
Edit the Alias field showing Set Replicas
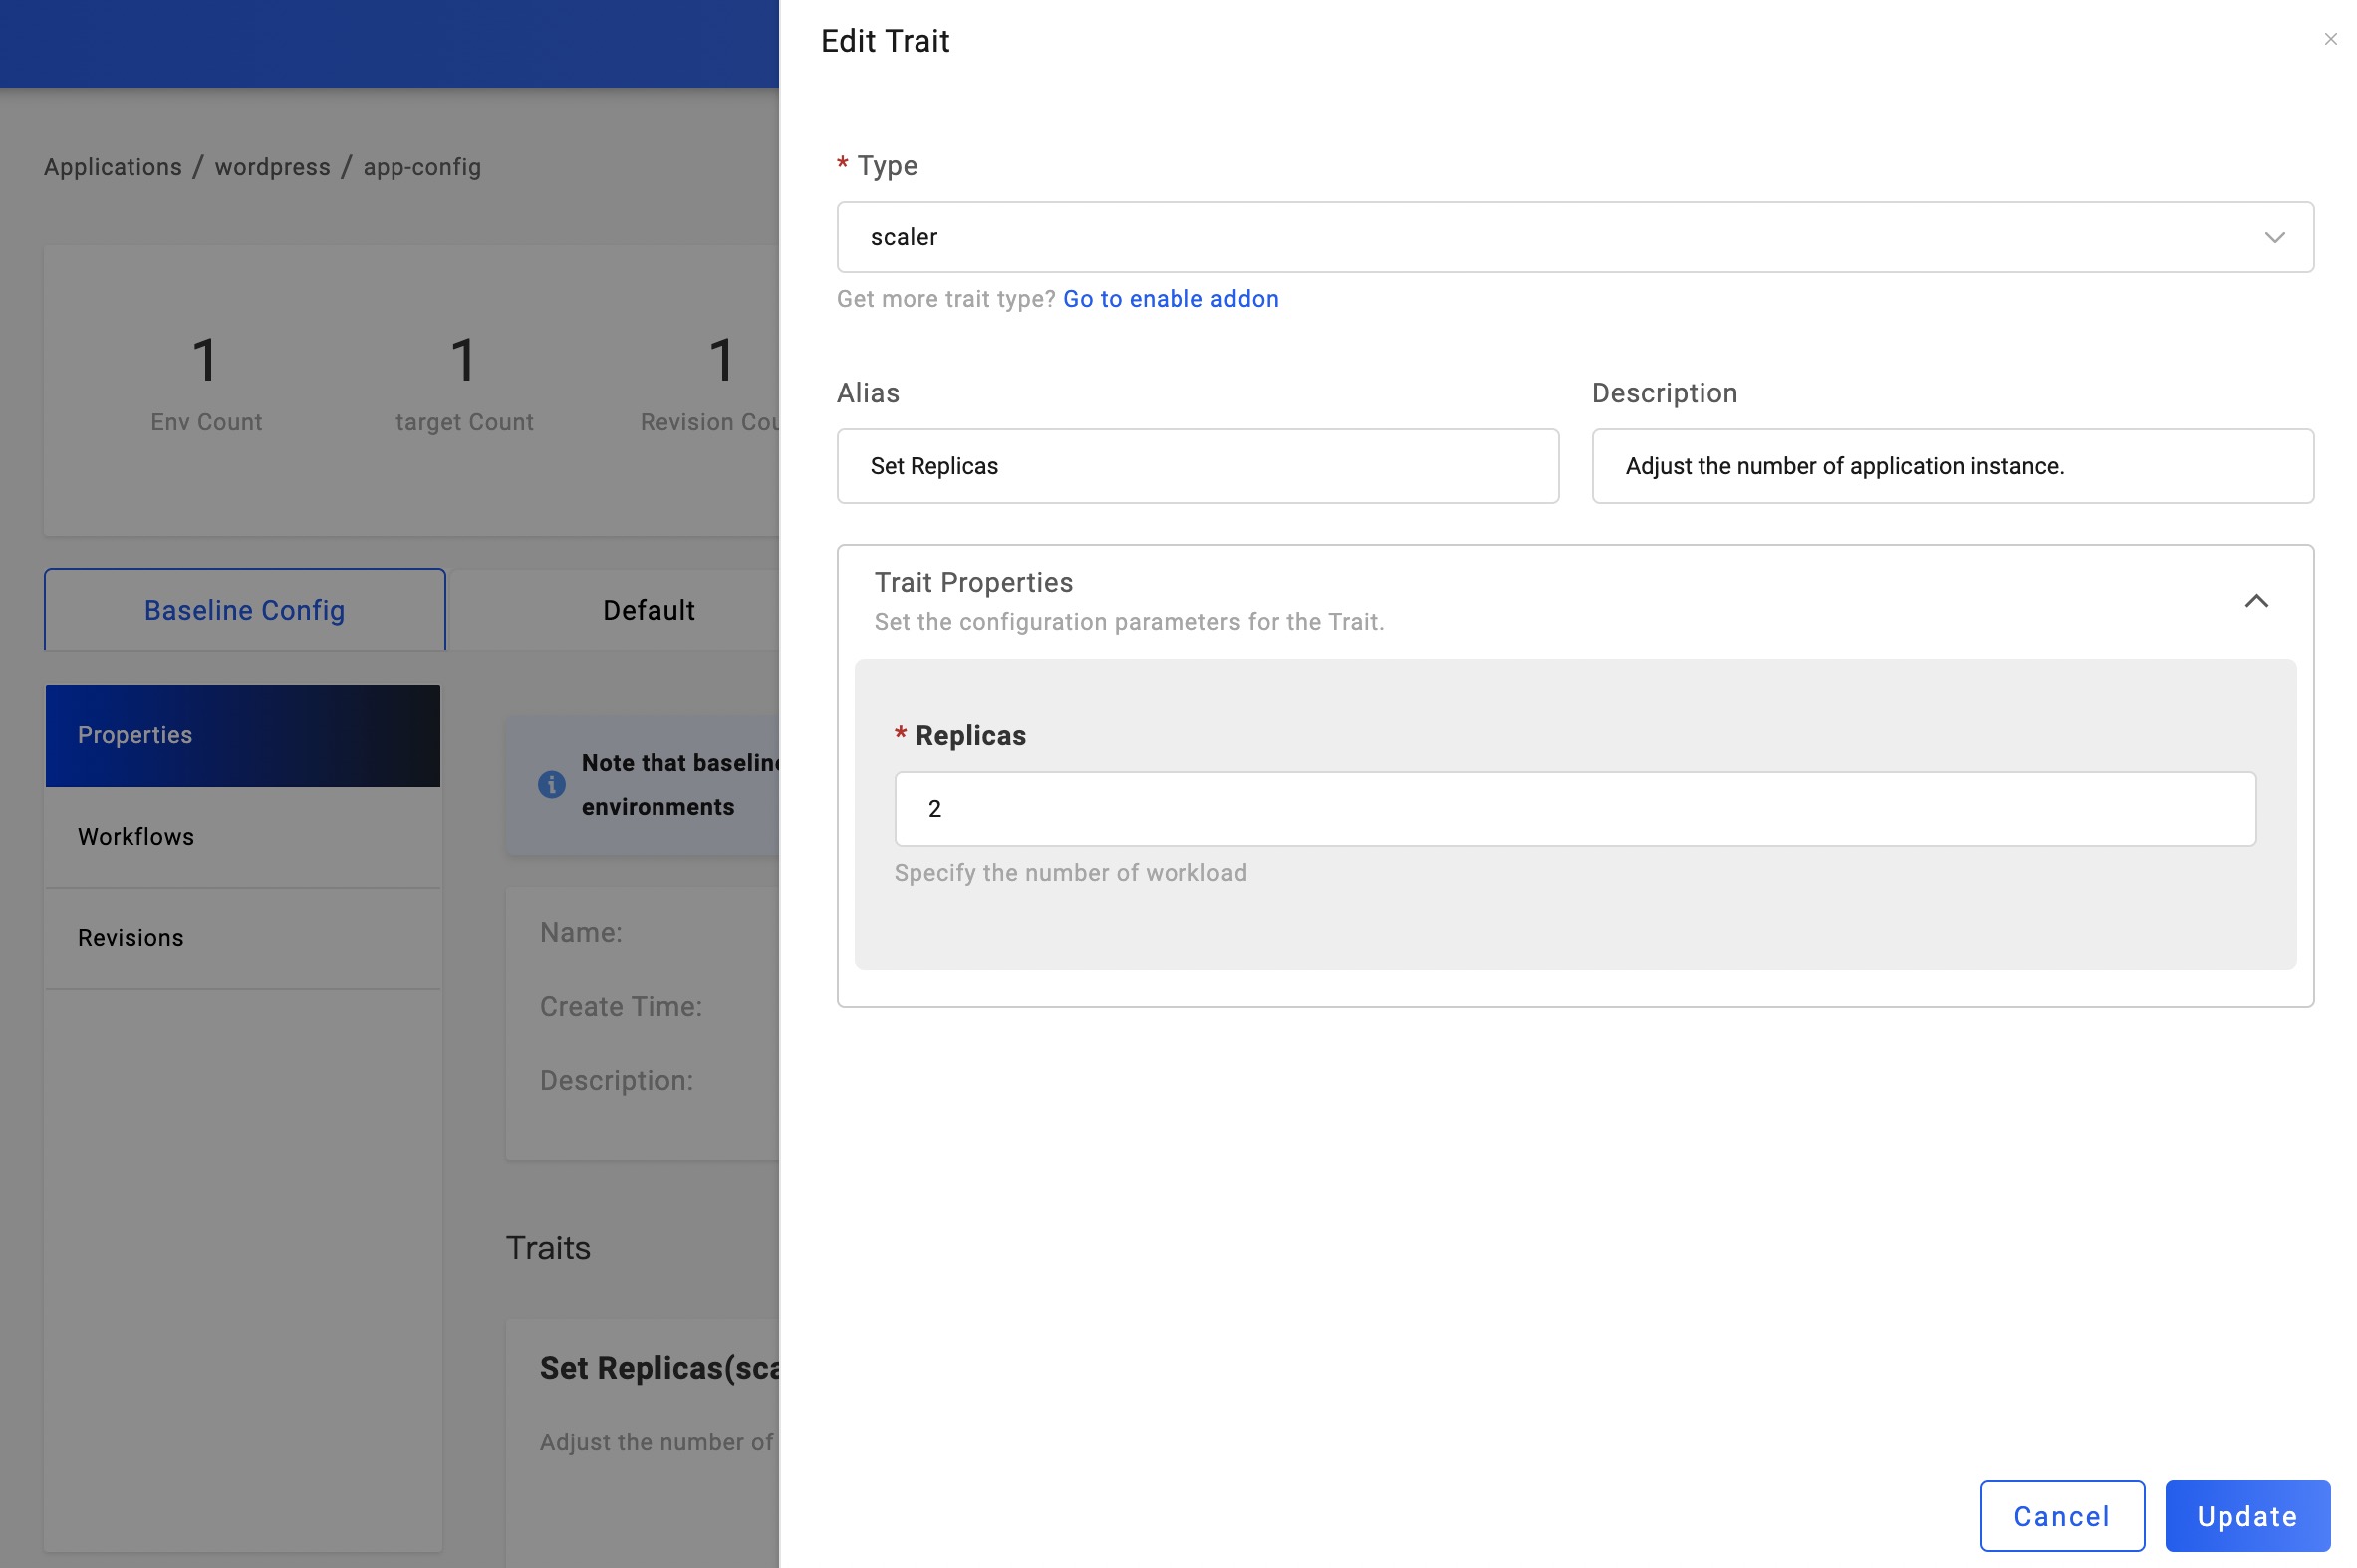coord(1197,466)
